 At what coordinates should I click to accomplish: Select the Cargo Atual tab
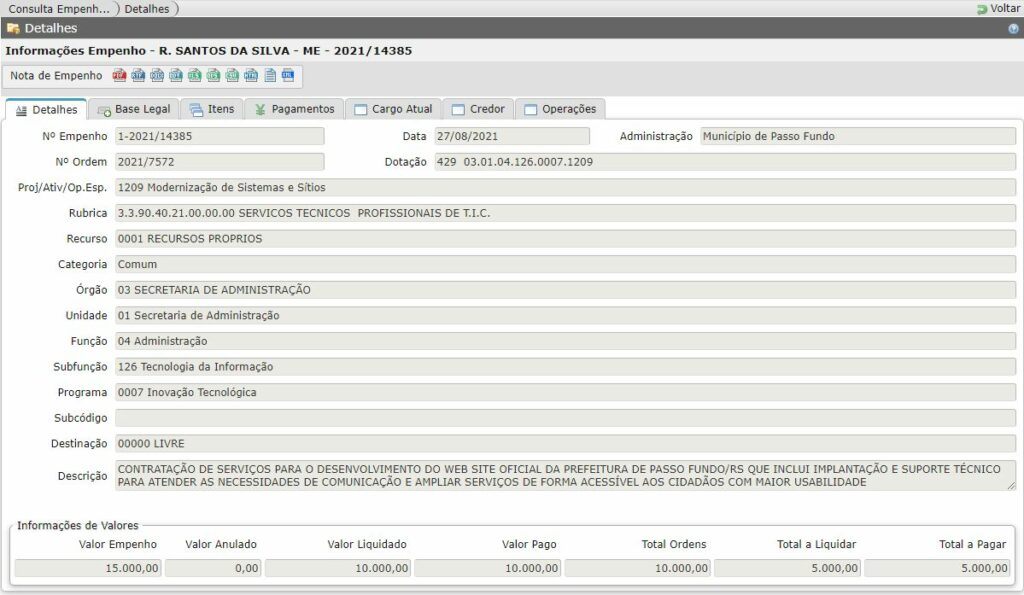click(394, 109)
